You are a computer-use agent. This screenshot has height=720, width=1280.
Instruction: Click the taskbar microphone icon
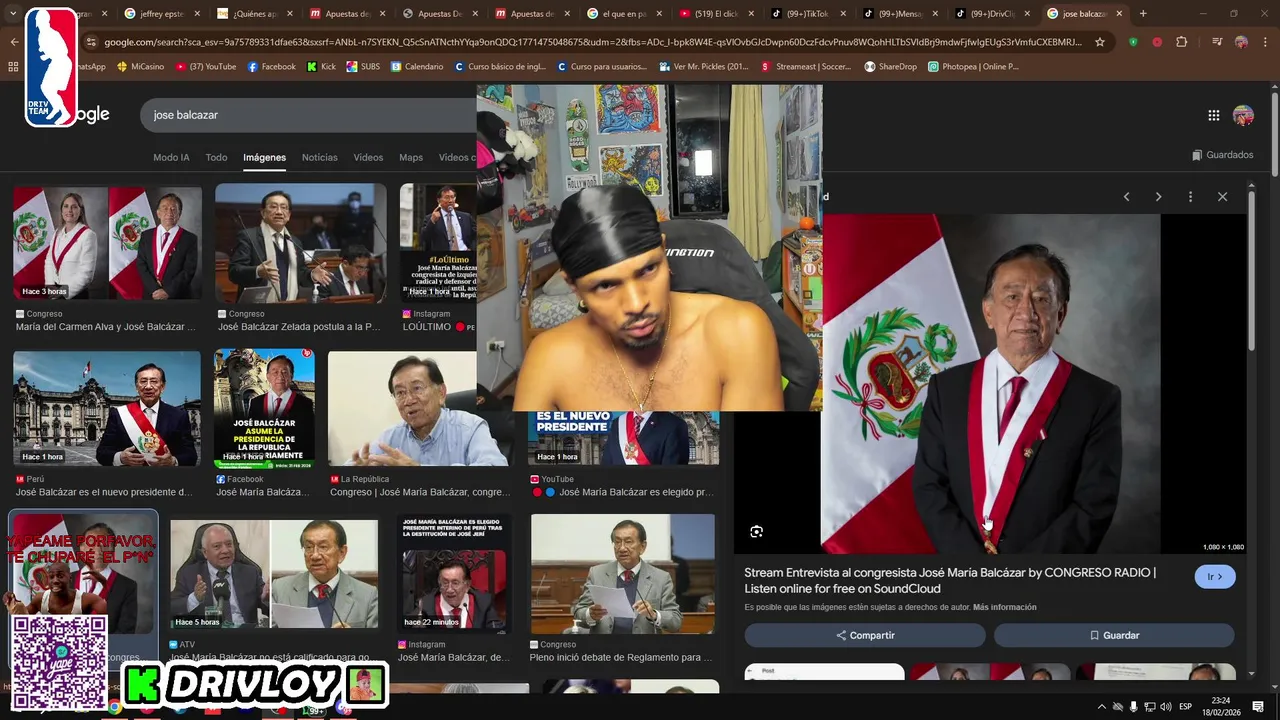click(1133, 707)
